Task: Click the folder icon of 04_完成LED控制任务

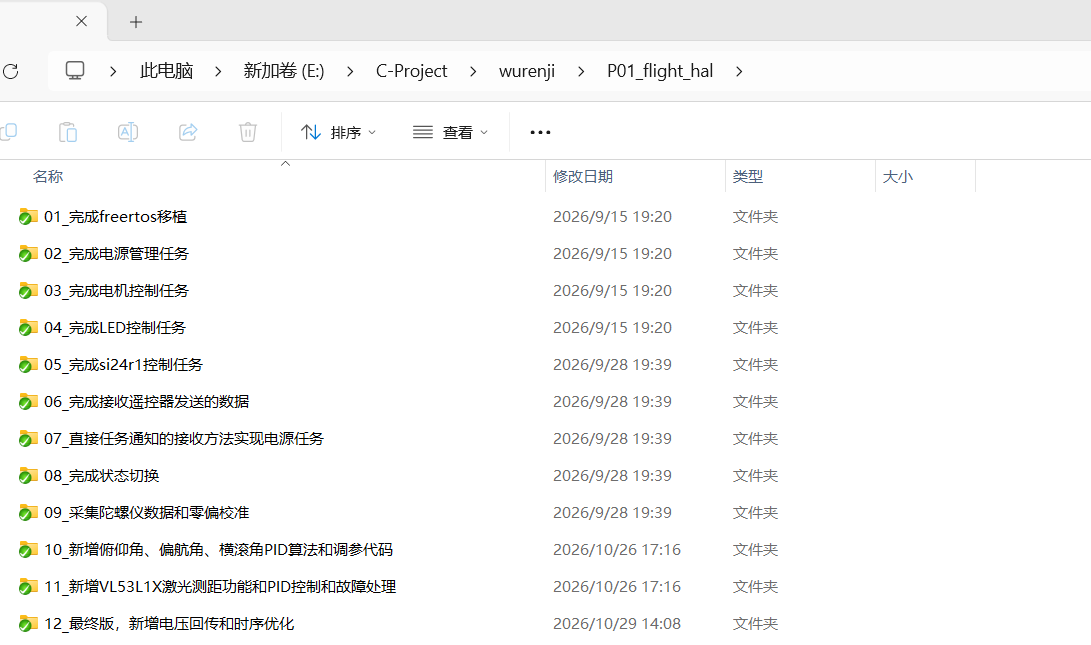Action: tap(28, 327)
